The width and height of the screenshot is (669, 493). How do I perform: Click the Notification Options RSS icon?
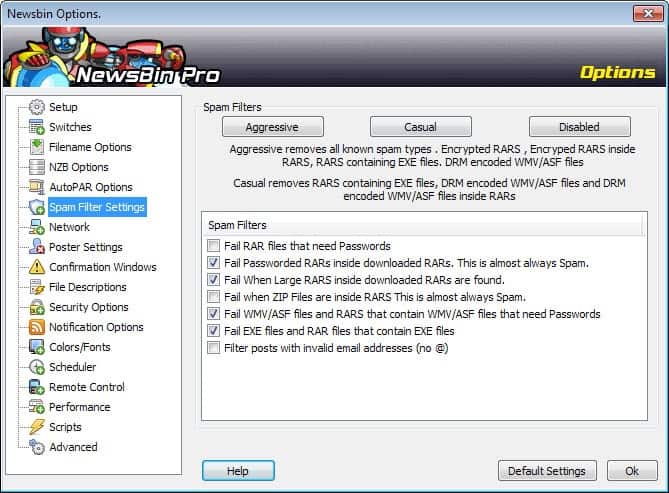(37, 327)
